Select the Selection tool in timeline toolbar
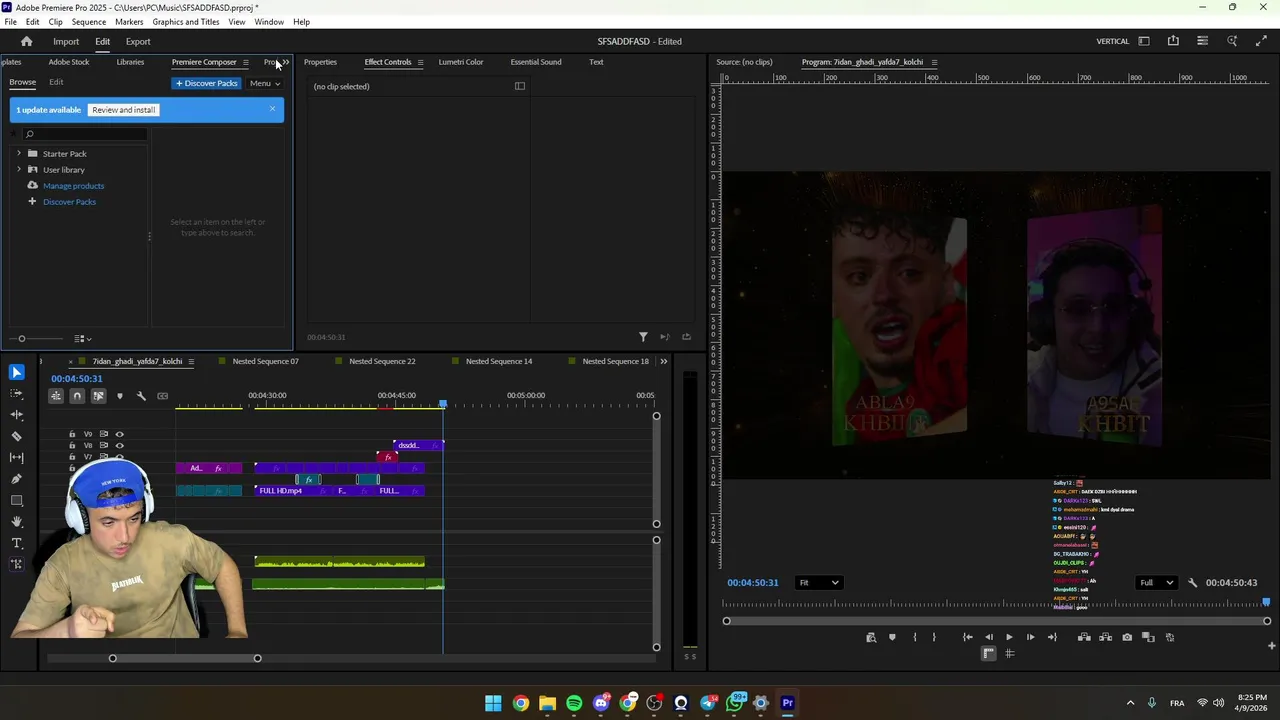 16,372
